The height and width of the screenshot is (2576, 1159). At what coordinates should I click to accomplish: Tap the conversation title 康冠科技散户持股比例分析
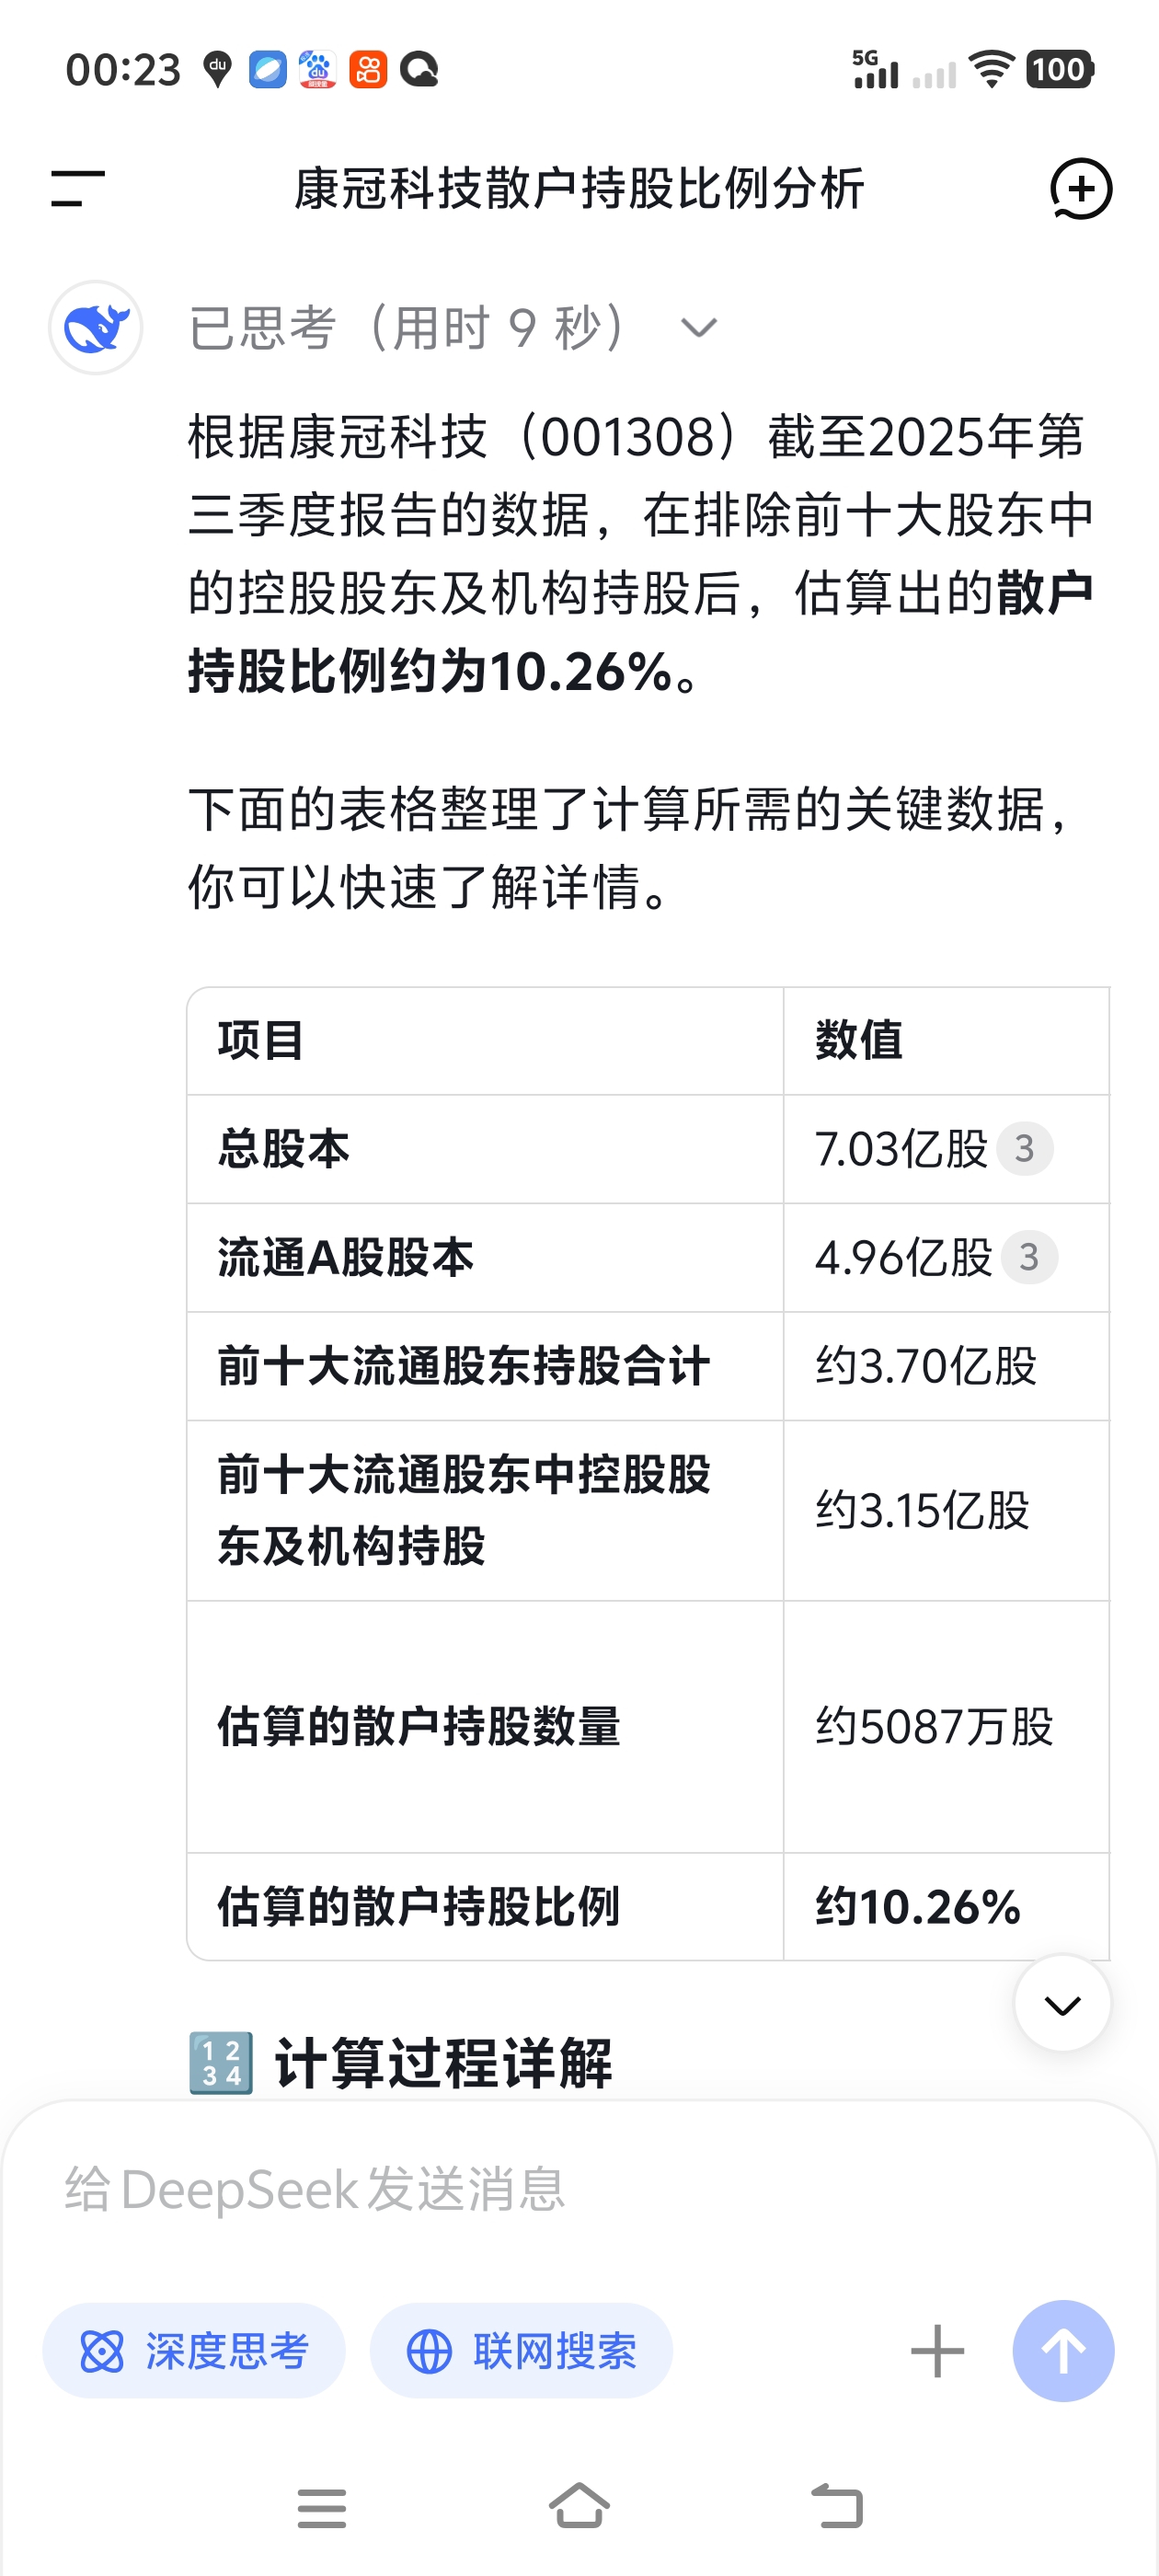(579, 188)
